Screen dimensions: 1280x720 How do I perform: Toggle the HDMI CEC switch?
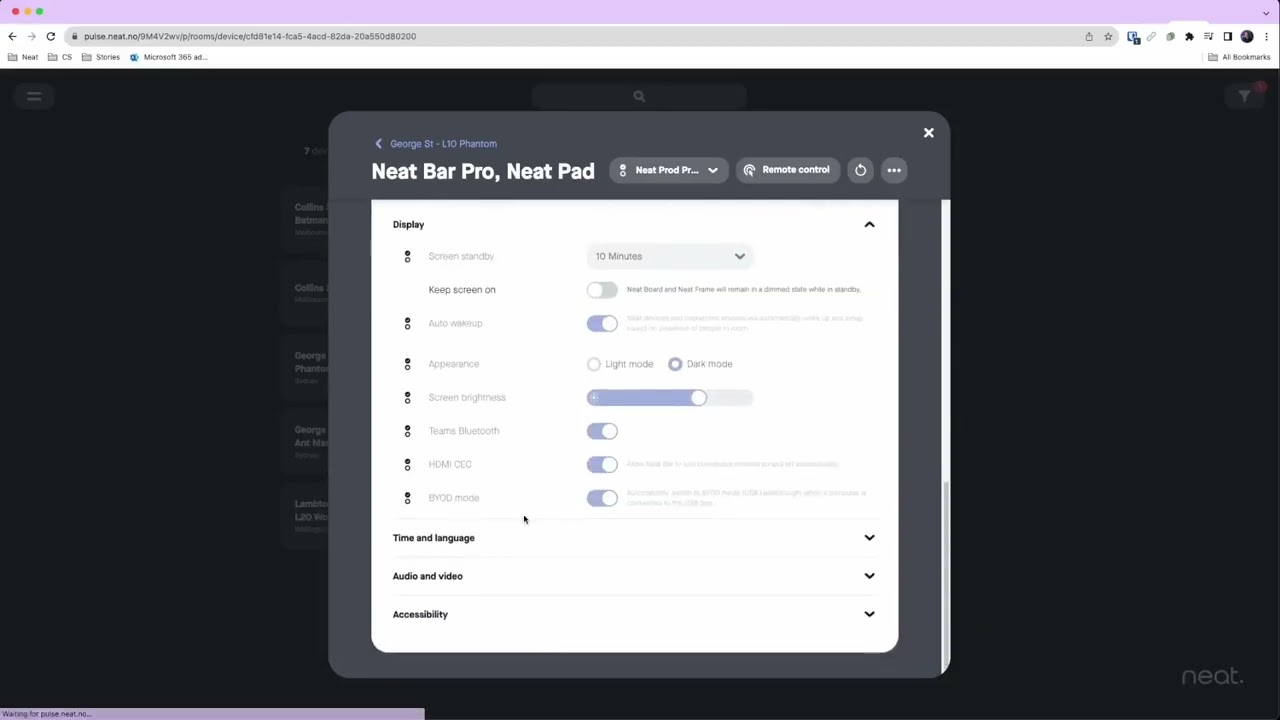[602, 464]
